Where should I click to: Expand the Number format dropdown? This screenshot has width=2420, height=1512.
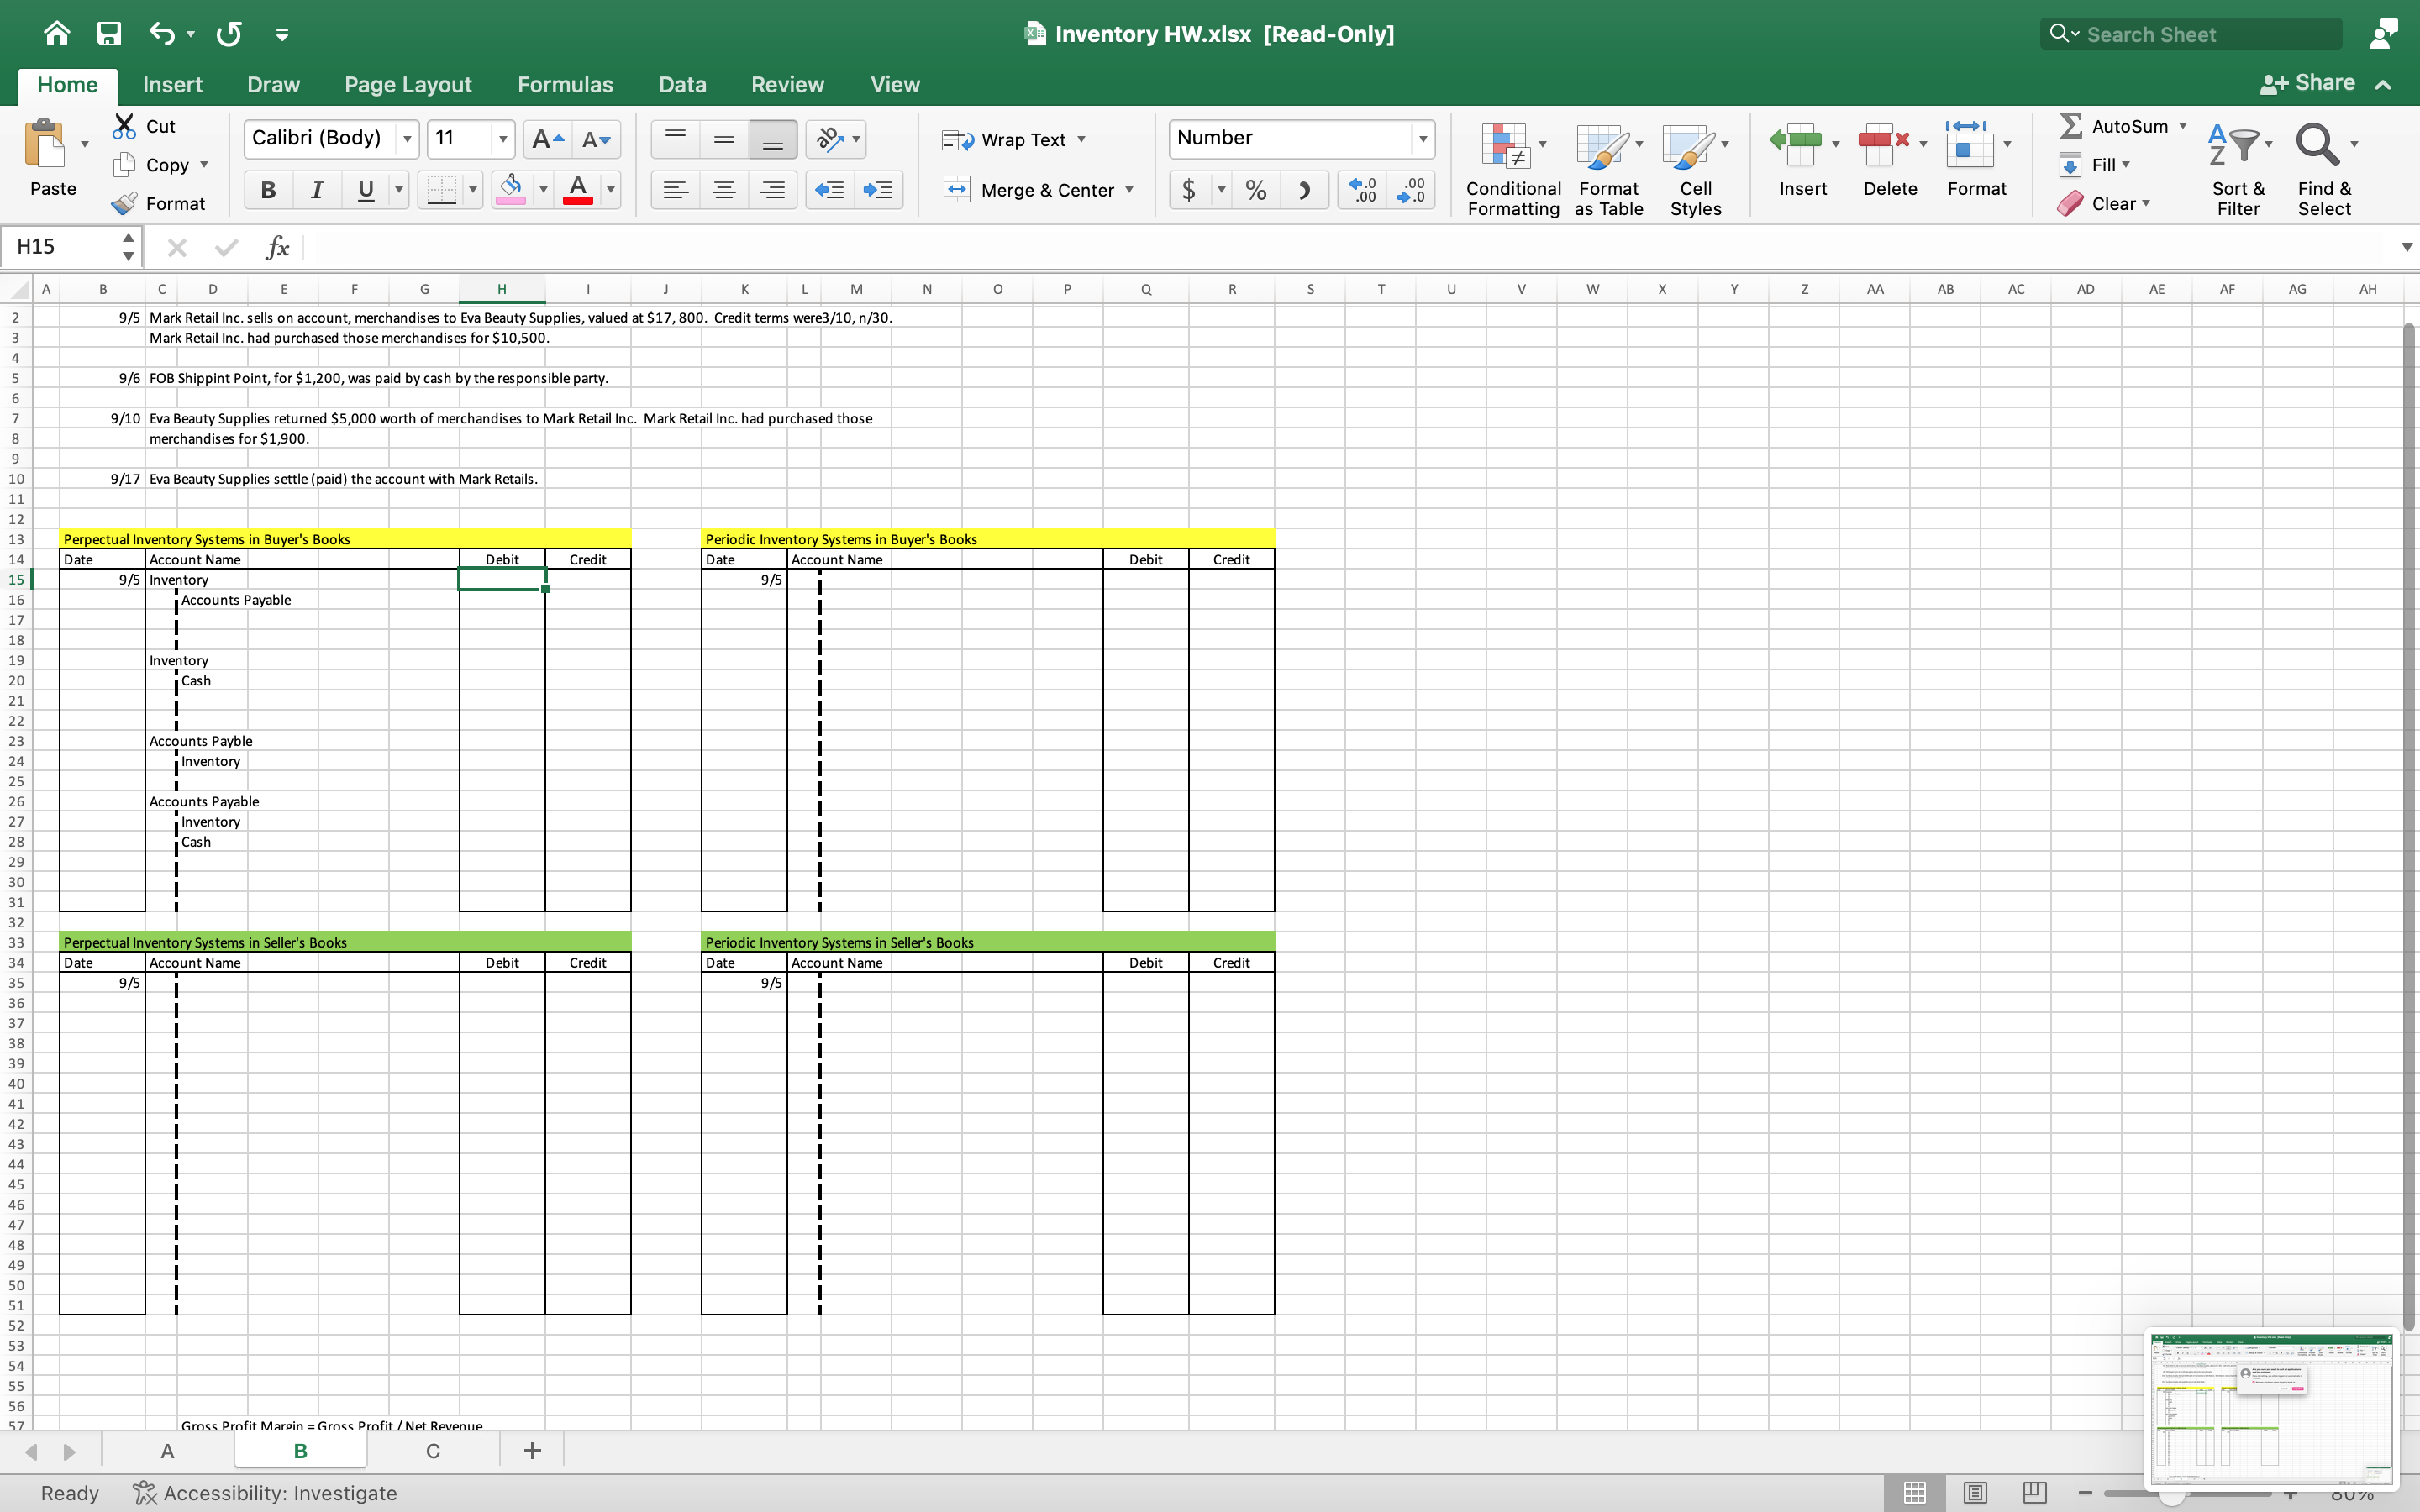(x=1422, y=139)
